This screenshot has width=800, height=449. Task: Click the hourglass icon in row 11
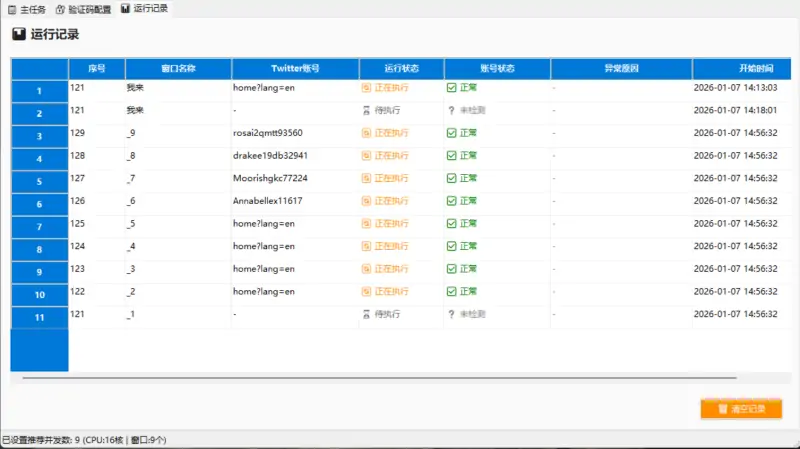tap(366, 314)
